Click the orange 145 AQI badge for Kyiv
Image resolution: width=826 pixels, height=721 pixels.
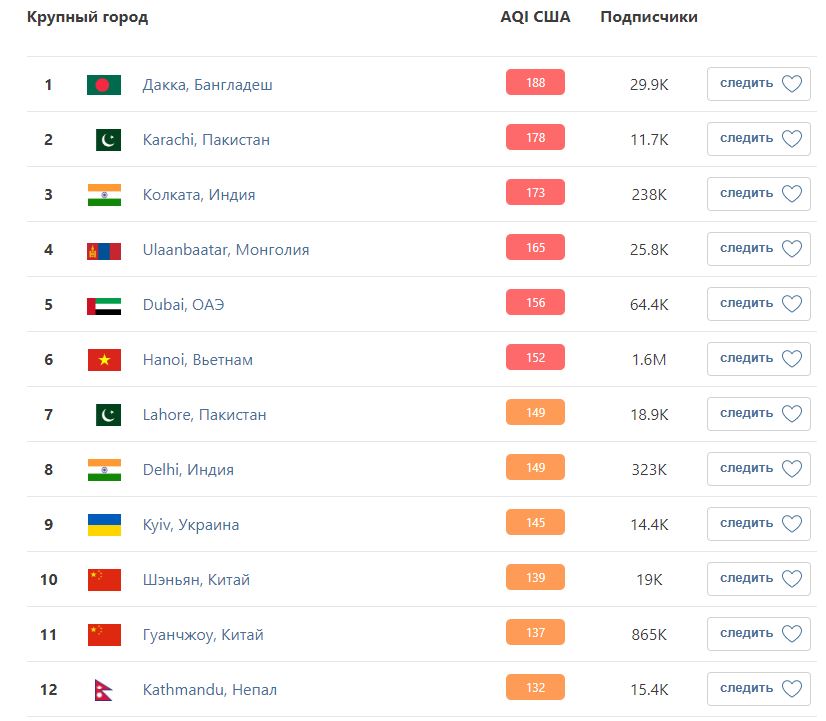click(535, 523)
